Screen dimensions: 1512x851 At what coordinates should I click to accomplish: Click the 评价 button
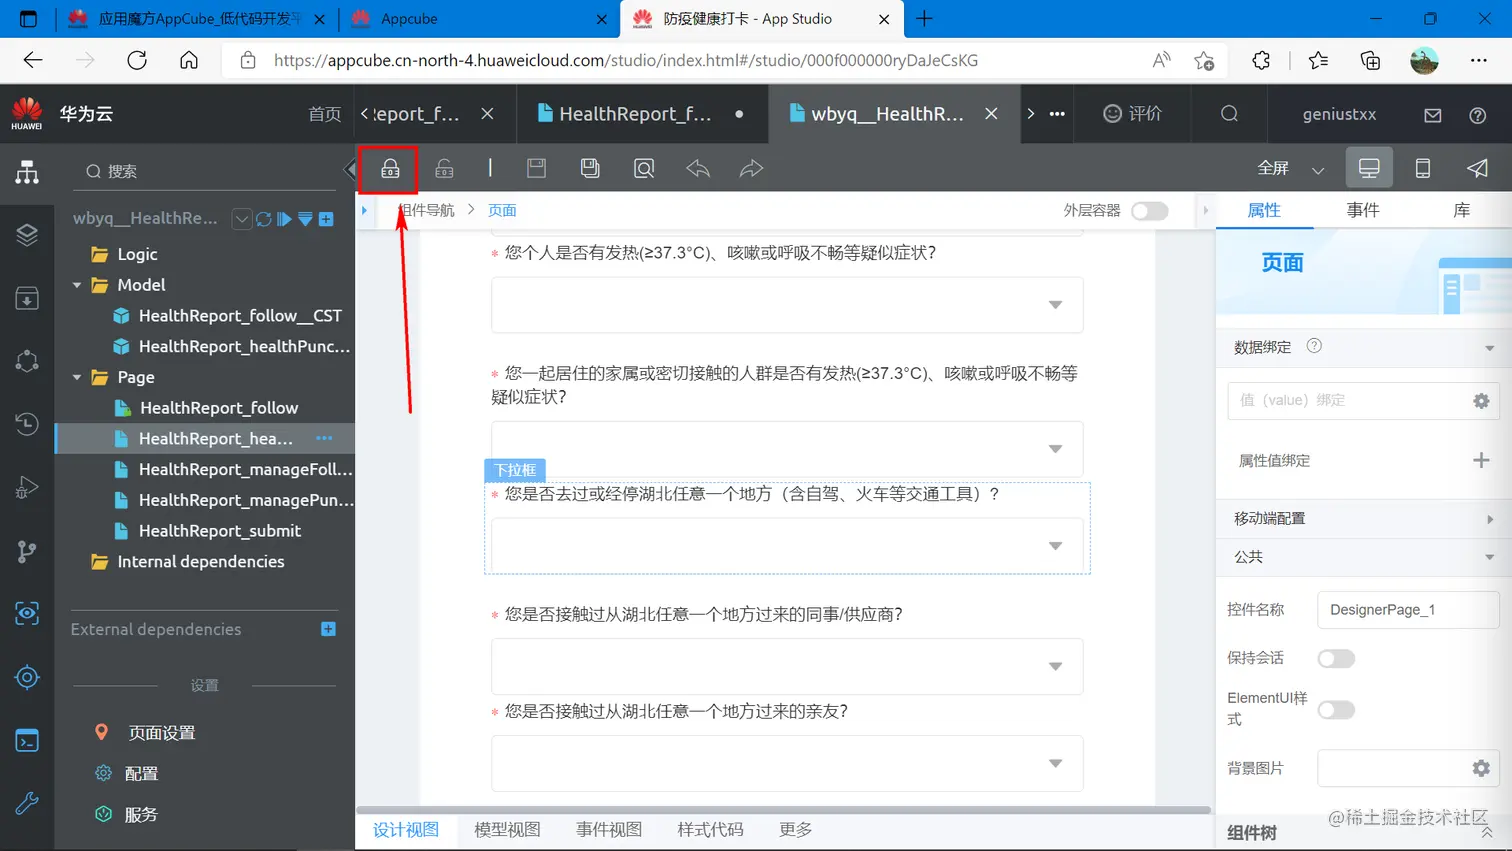point(1133,114)
